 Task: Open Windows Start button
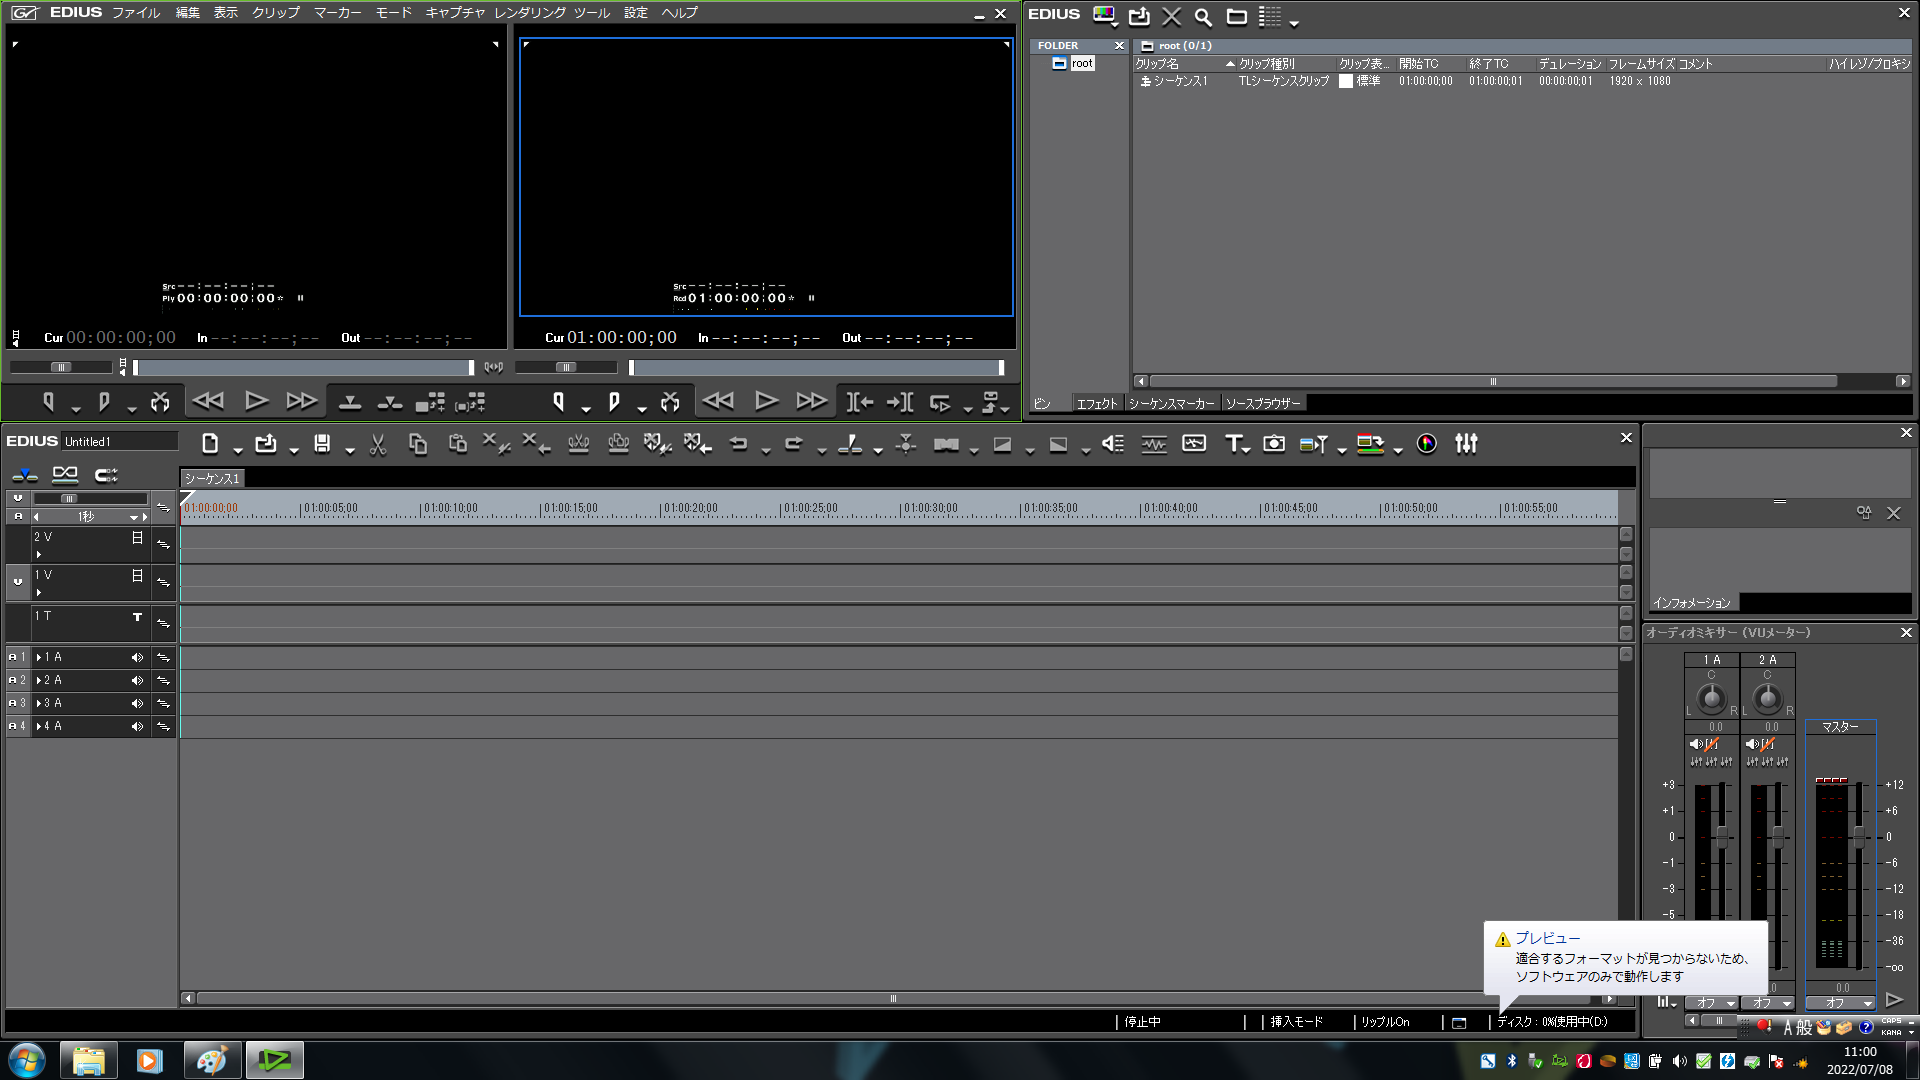coord(27,1060)
